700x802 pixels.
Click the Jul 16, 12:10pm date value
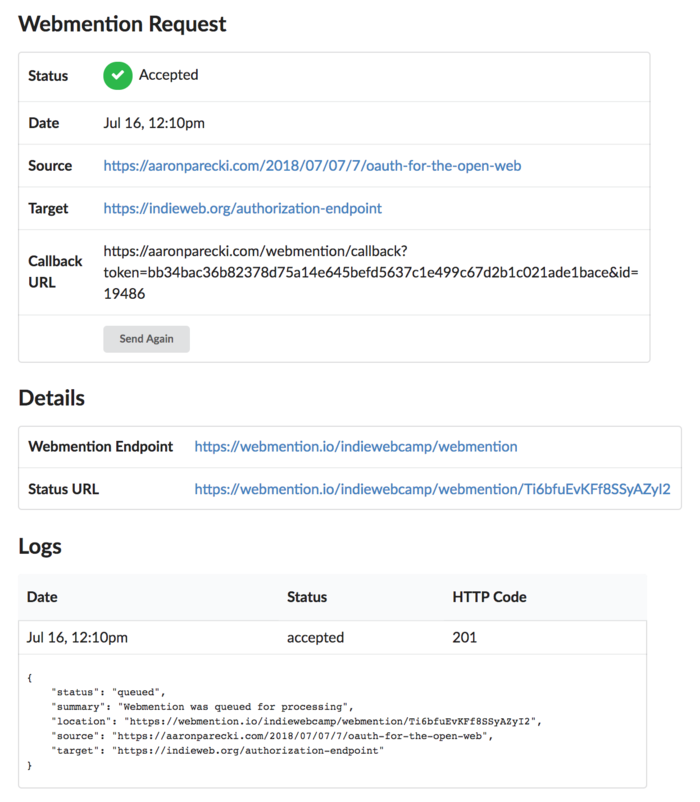pos(154,123)
